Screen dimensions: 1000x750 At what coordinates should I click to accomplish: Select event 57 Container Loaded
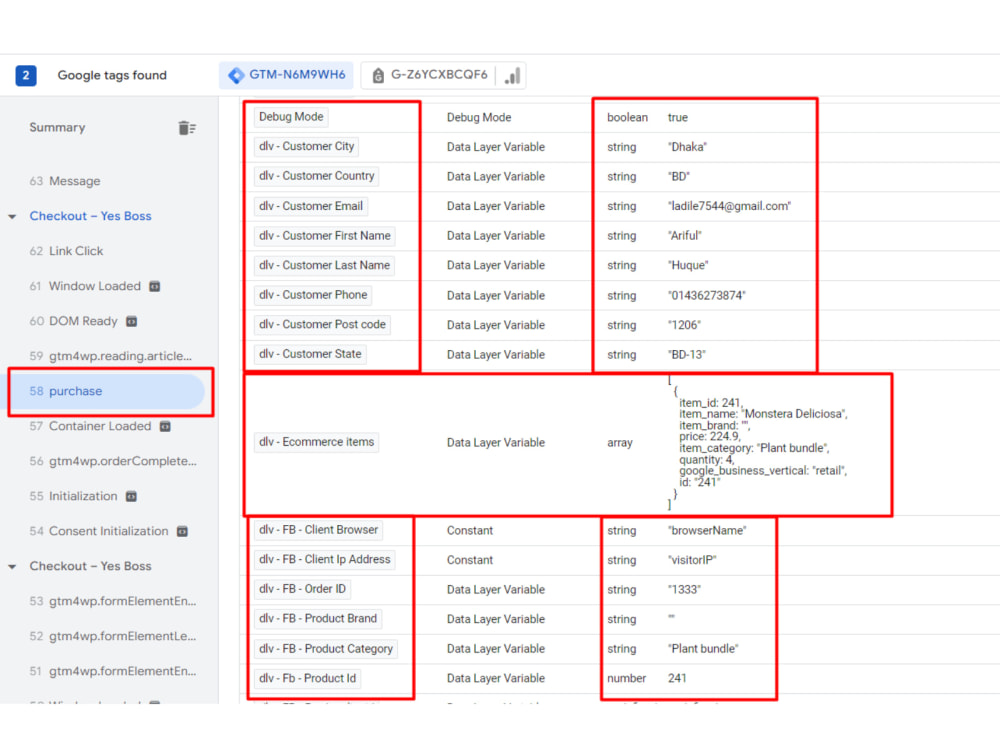[x=90, y=427]
